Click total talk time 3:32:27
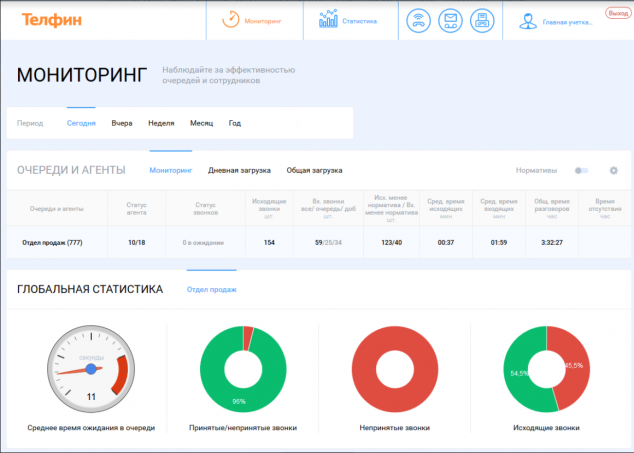 [x=552, y=242]
